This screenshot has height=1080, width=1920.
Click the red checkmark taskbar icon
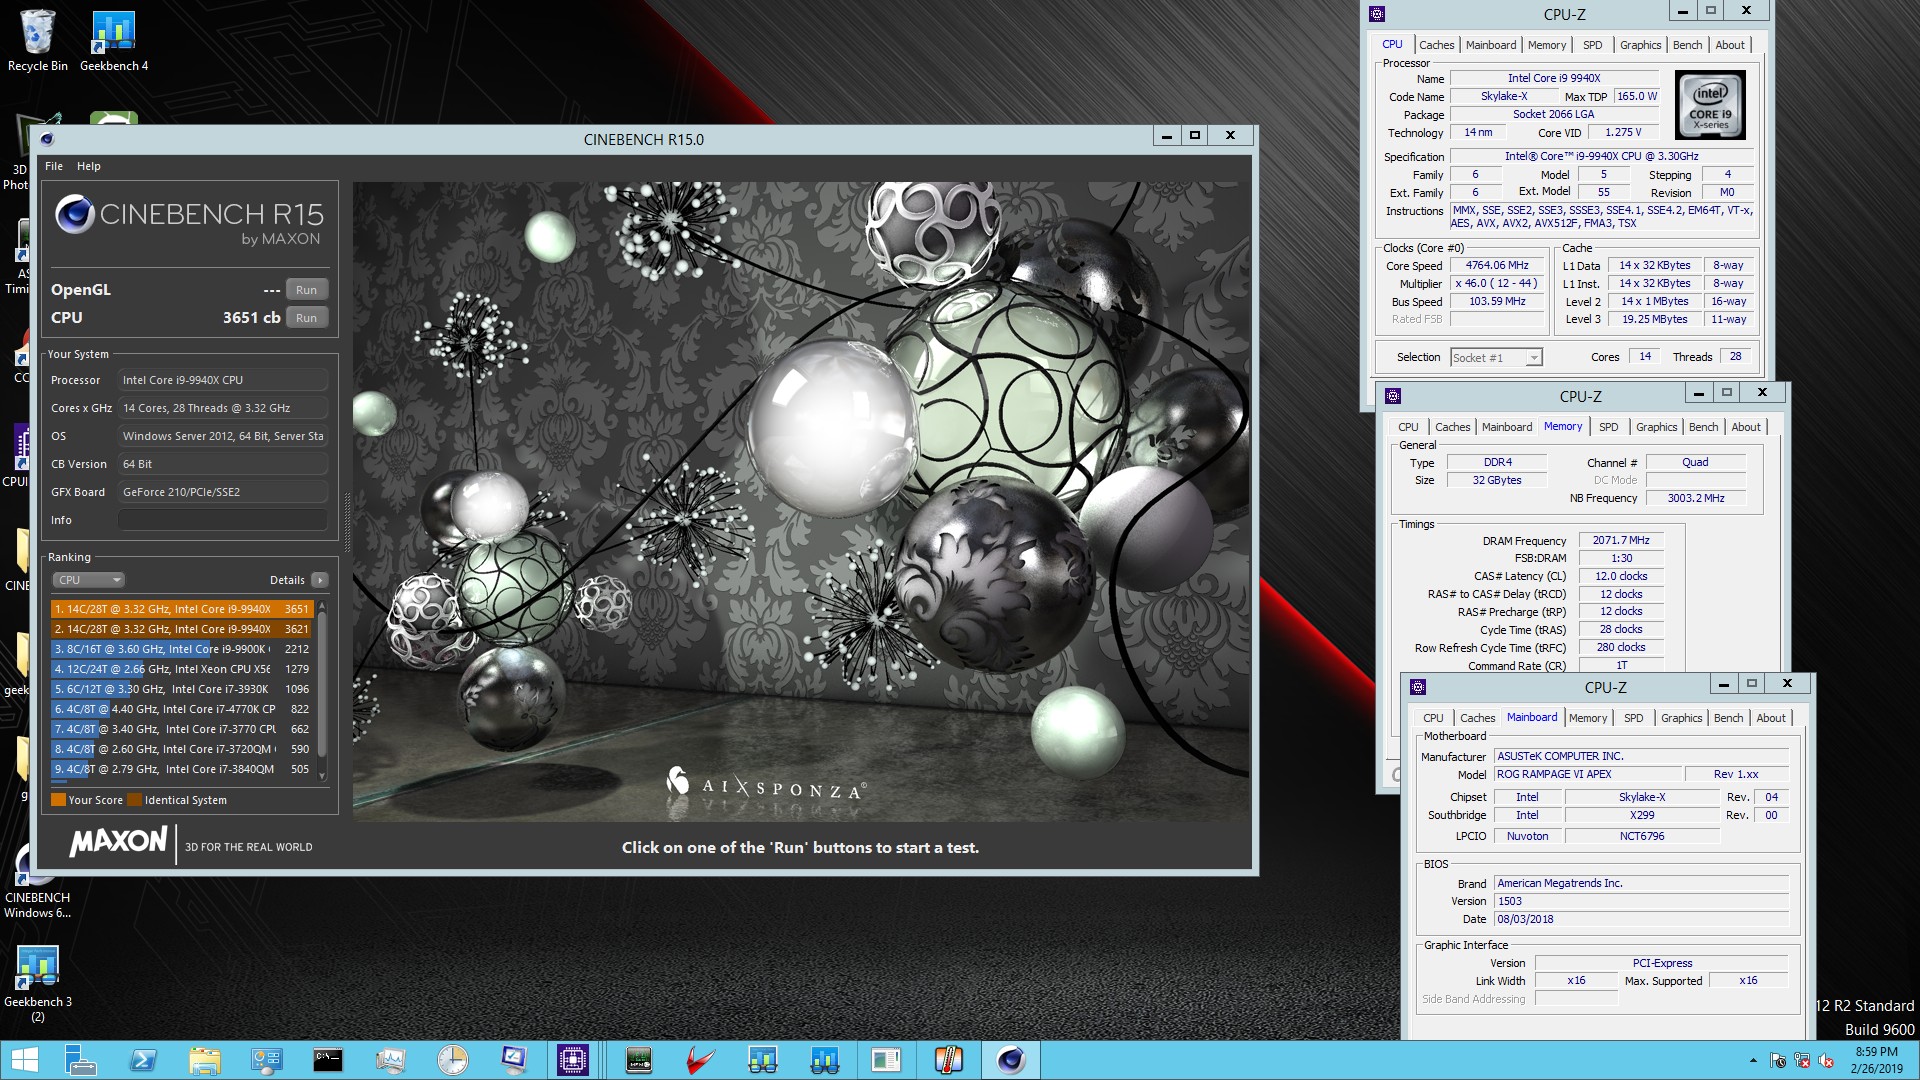pos(701,1060)
